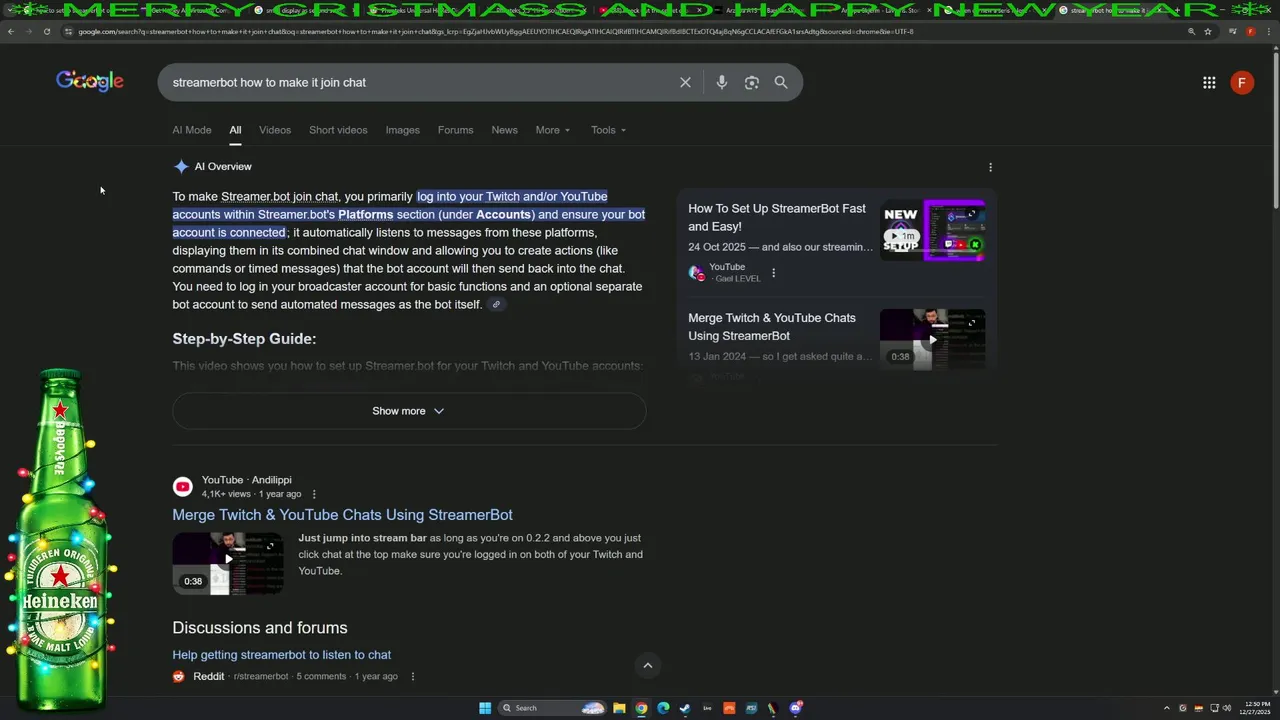Open 'Merge Twitch & YouTube Chats Using StreamerBot' result

(342, 515)
